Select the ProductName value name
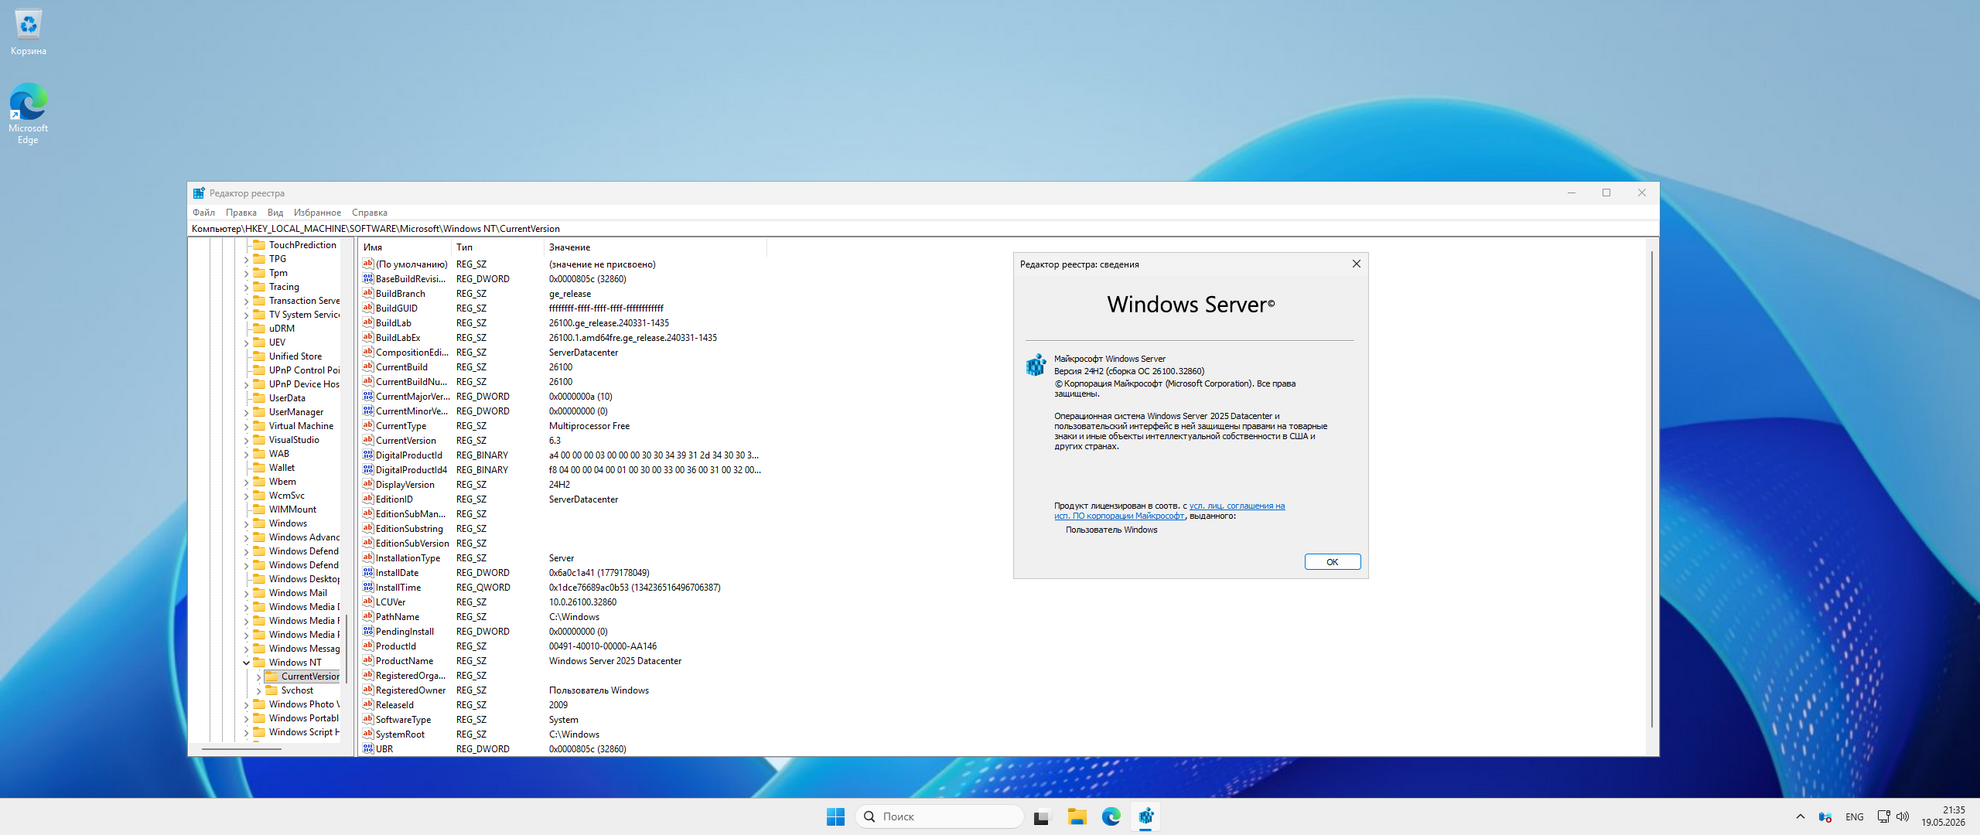 [x=404, y=661]
